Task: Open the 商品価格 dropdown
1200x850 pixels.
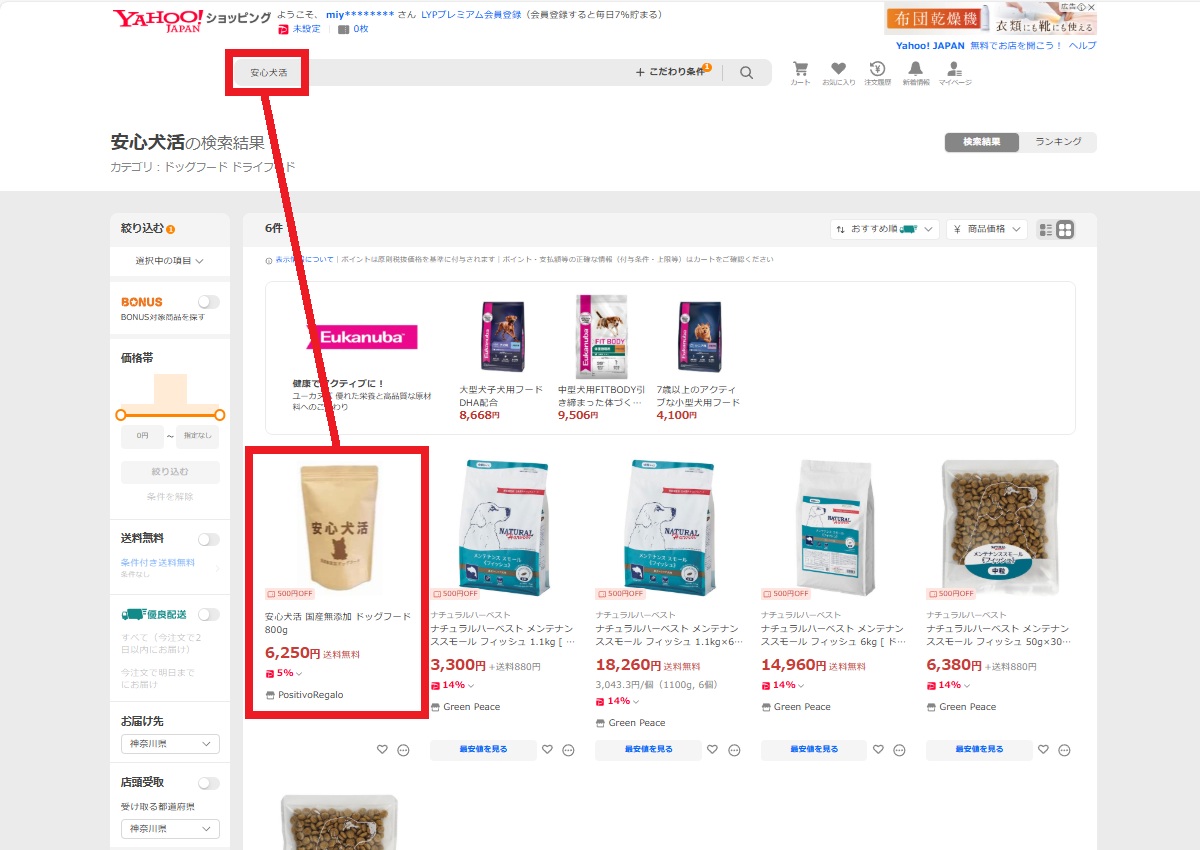Action: pyautogui.click(x=986, y=230)
